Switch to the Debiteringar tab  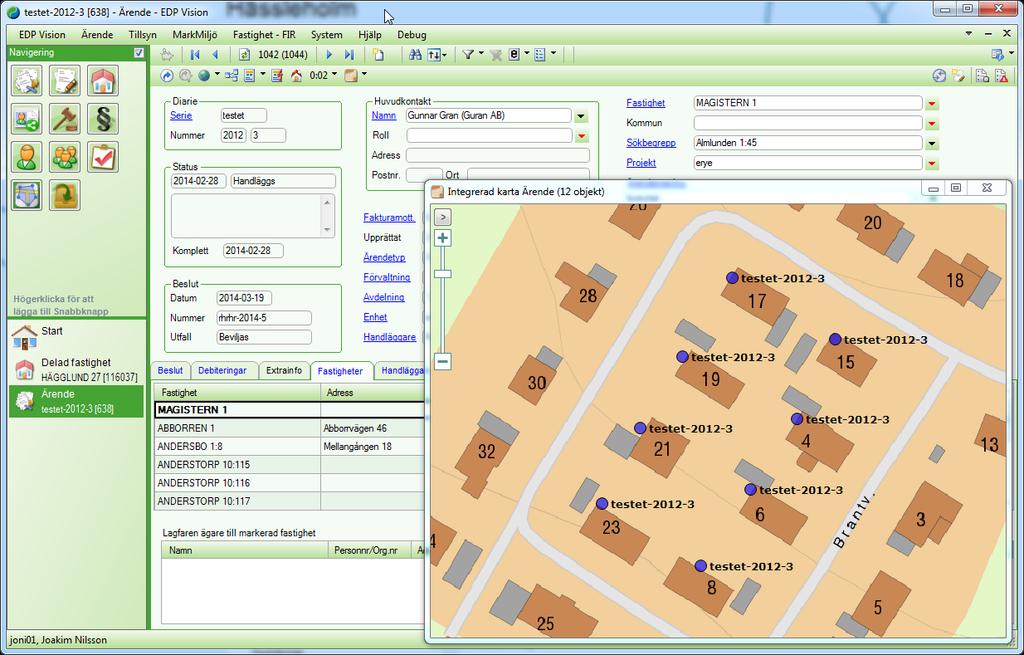click(222, 370)
